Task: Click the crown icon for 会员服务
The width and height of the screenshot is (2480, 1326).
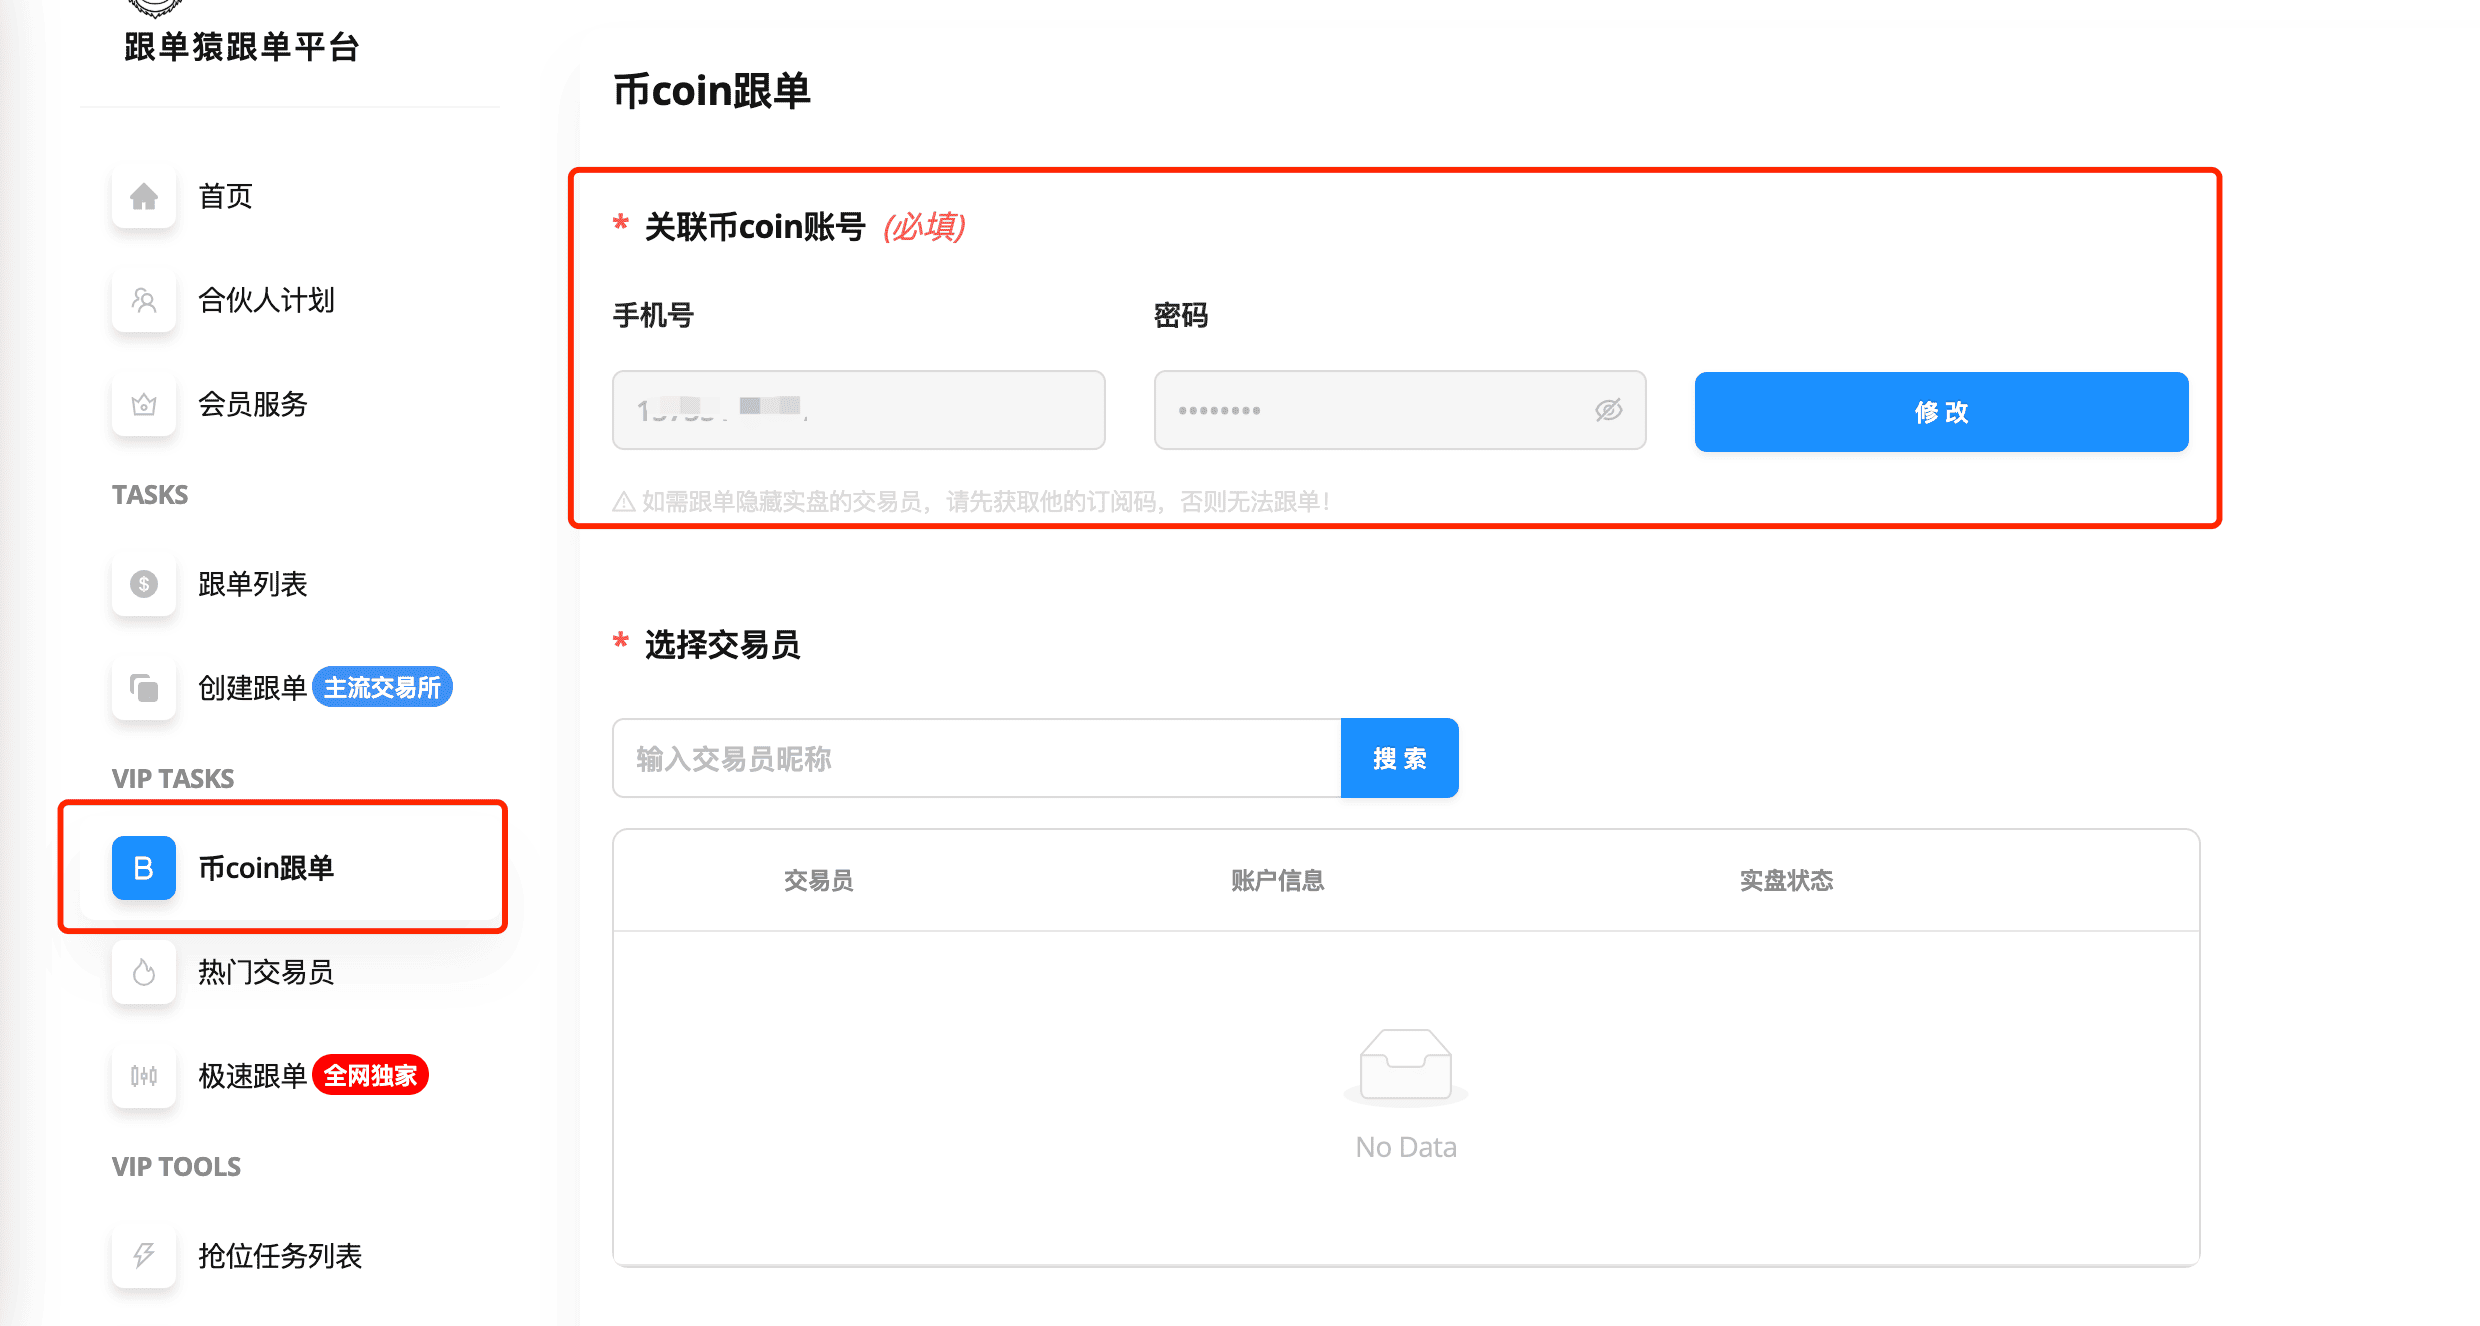Action: 144,404
